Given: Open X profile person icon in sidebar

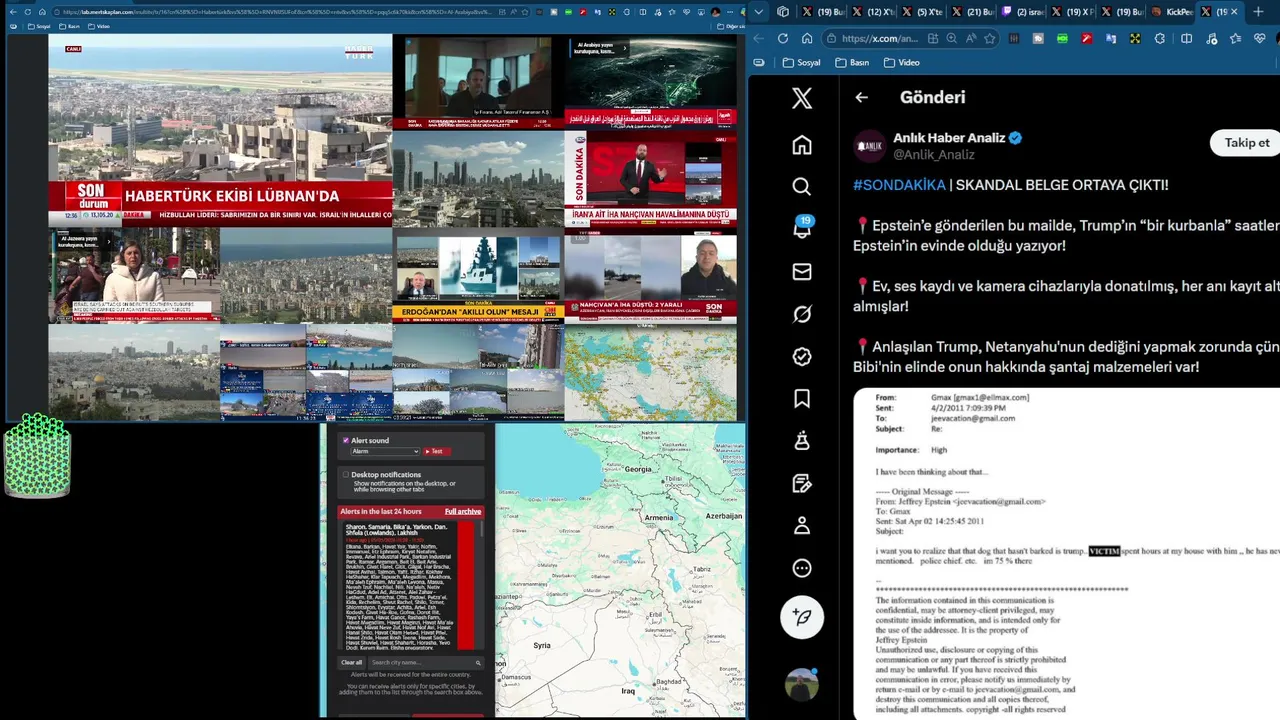Looking at the screenshot, I should coord(802,526).
